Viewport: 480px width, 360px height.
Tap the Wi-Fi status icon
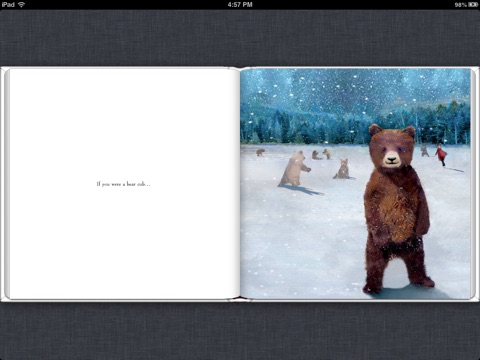point(22,5)
